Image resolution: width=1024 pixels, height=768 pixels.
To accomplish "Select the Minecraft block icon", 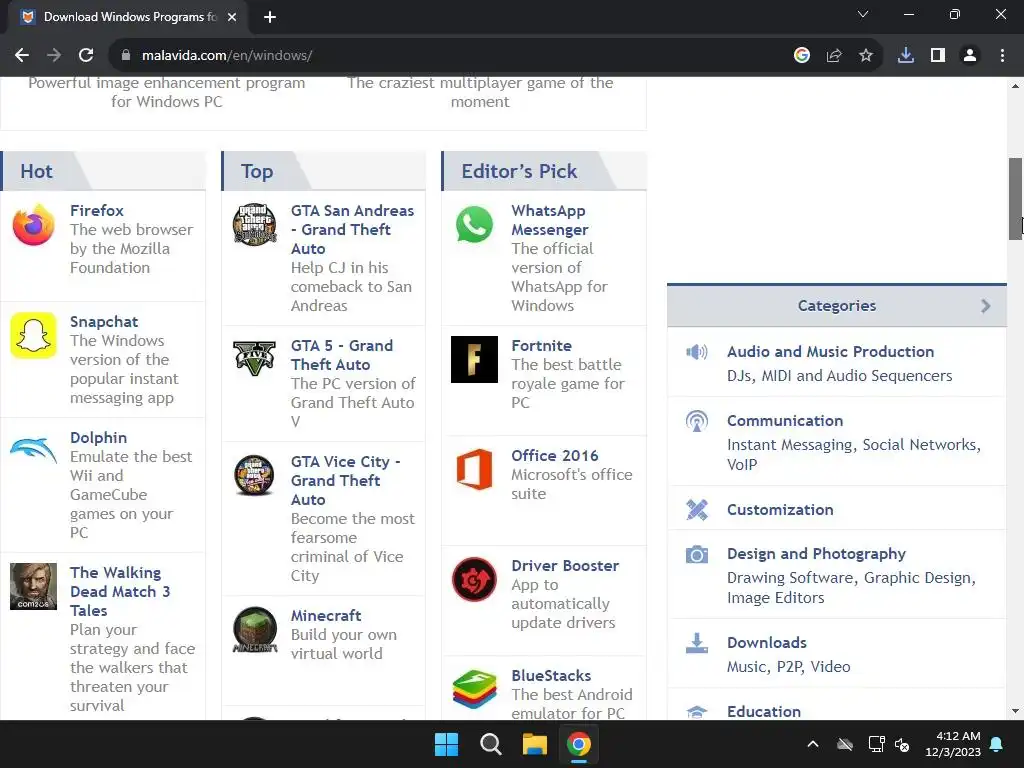I will [255, 630].
